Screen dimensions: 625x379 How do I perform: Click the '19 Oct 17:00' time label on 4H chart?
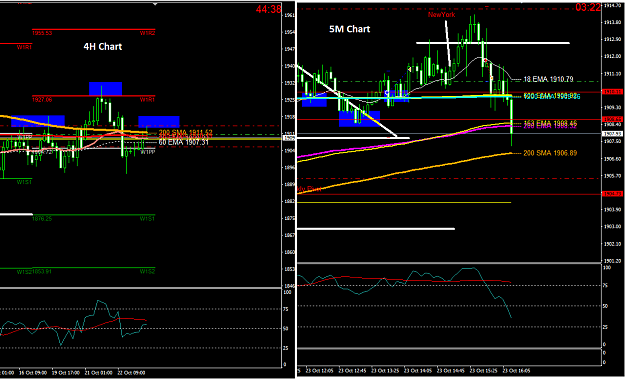[x=67, y=373]
